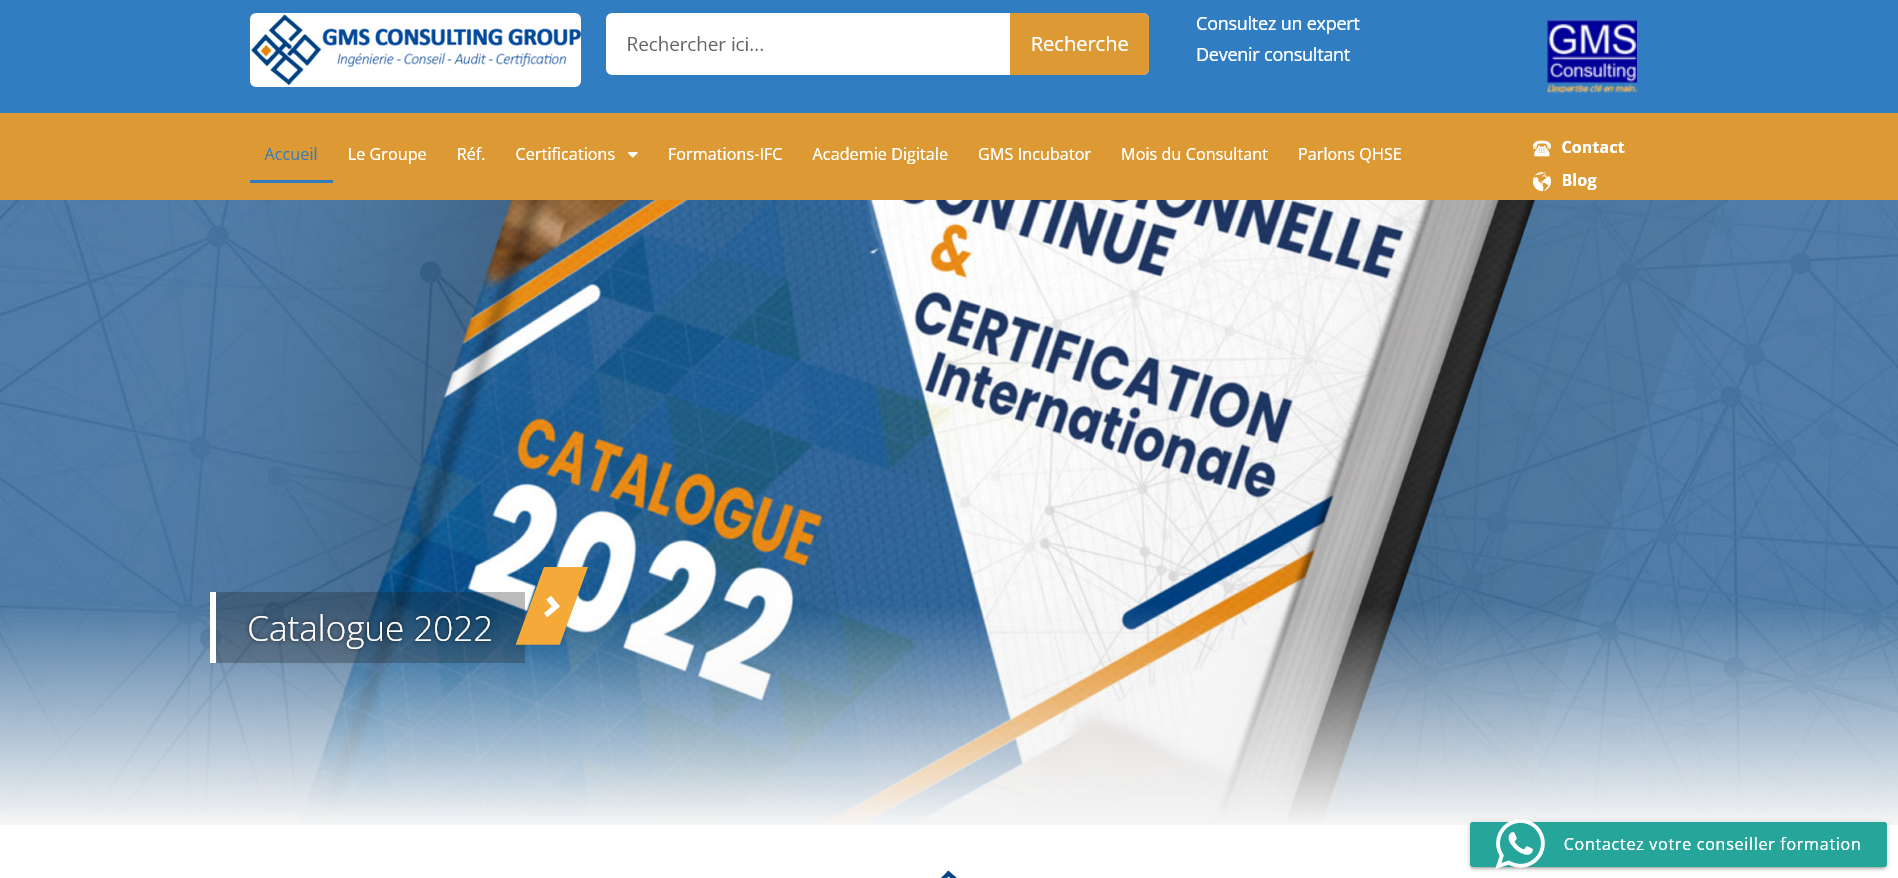The height and width of the screenshot is (878, 1898).
Task: Go to the Réf. page
Action: 471,154
